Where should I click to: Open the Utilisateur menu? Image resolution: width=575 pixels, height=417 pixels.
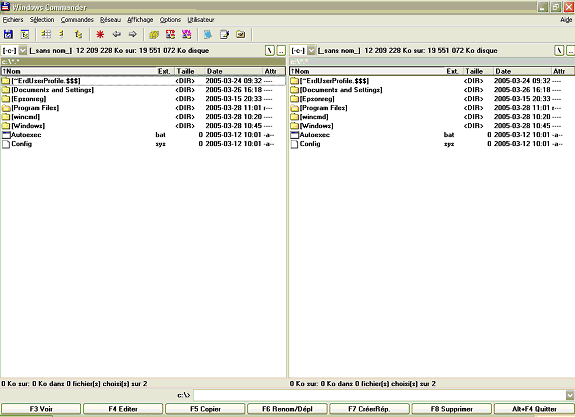click(201, 20)
